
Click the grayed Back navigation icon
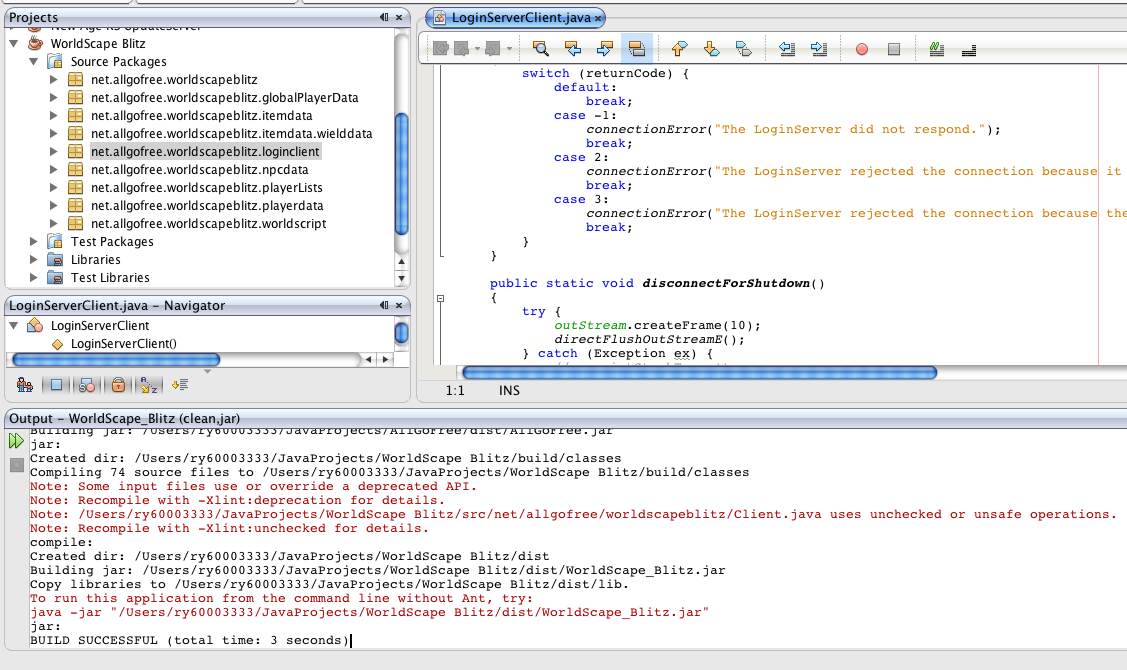[x=461, y=49]
